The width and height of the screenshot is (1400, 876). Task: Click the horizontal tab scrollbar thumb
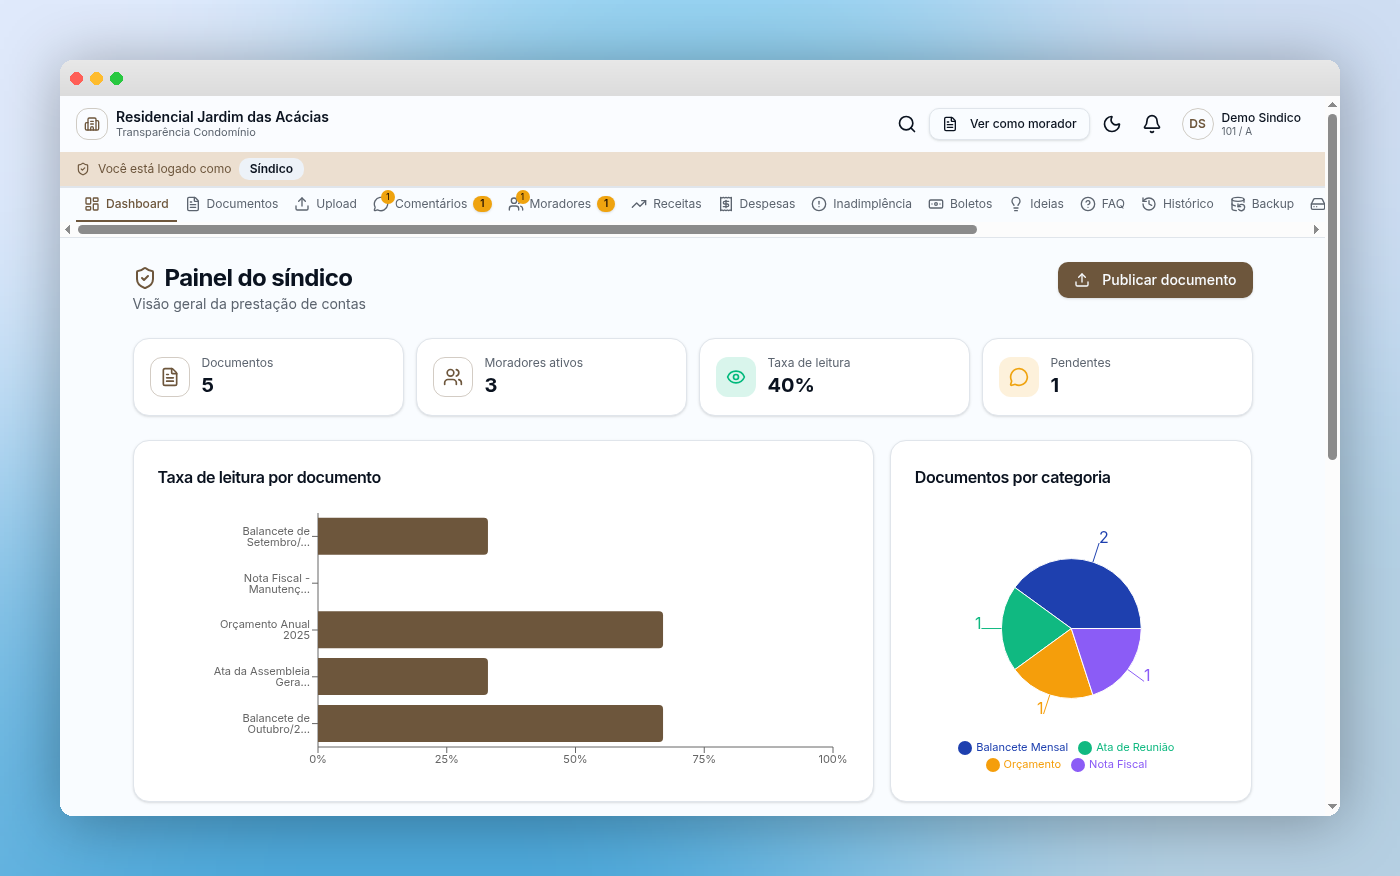pos(527,229)
